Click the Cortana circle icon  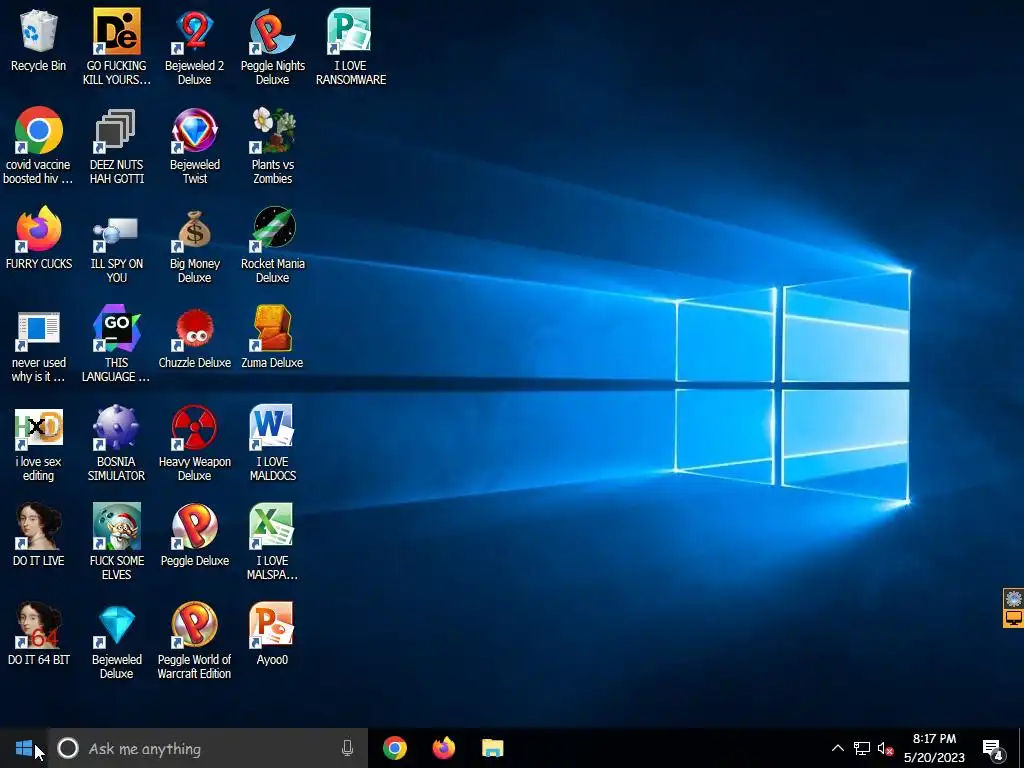click(68, 748)
